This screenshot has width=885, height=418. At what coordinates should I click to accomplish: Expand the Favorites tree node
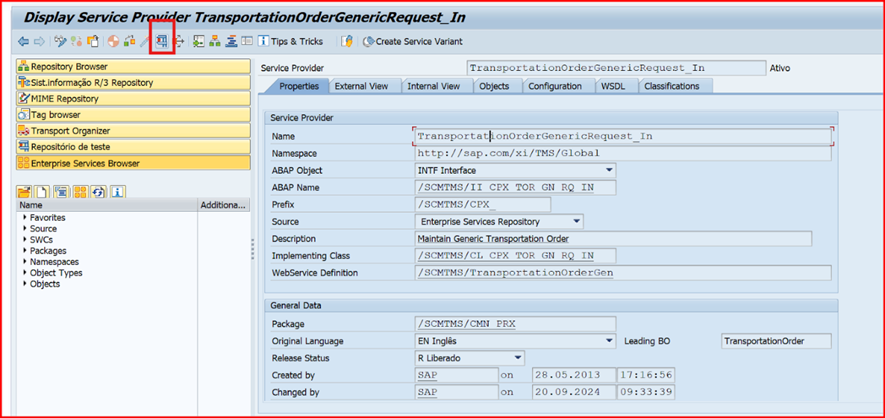click(25, 217)
